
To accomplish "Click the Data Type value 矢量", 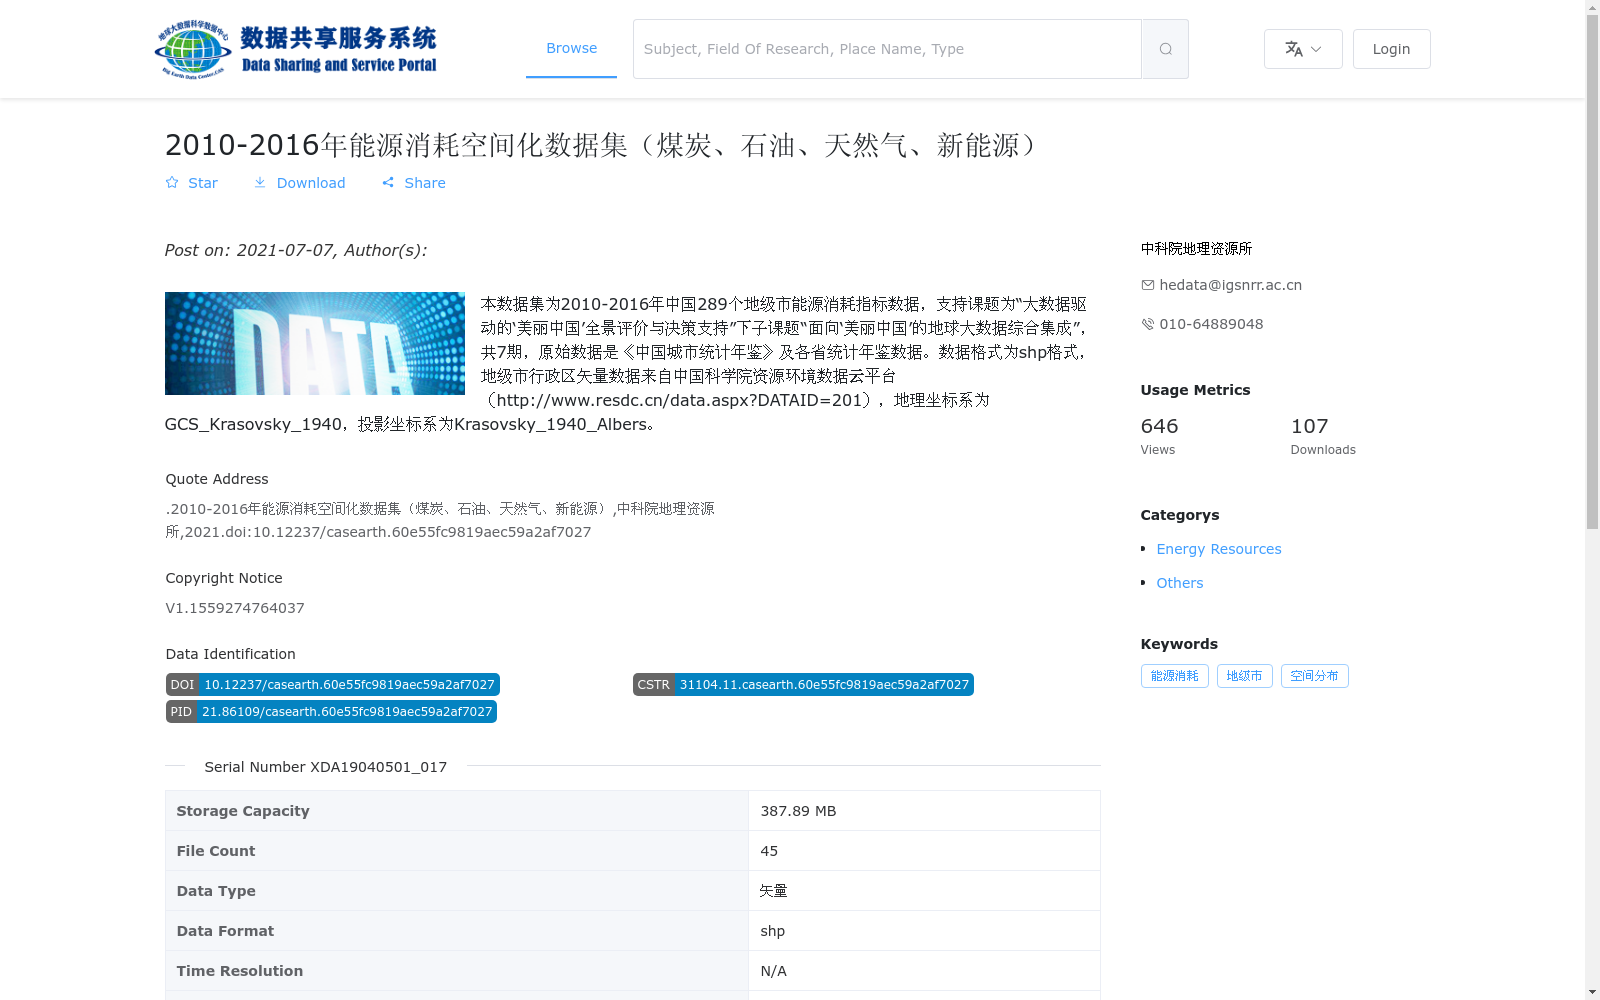I will (x=773, y=891).
